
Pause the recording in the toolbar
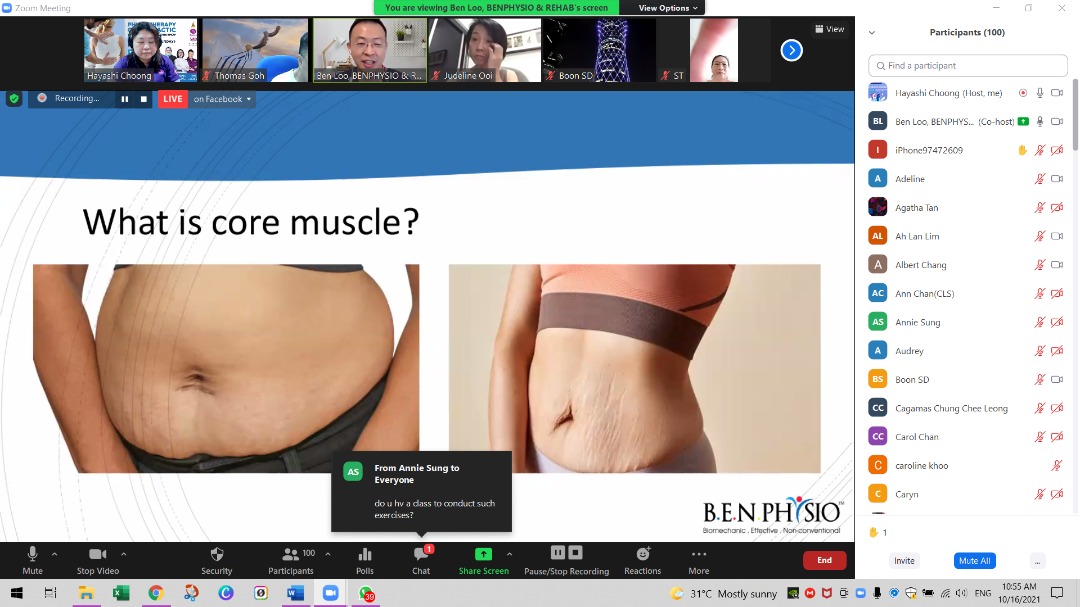[558, 553]
